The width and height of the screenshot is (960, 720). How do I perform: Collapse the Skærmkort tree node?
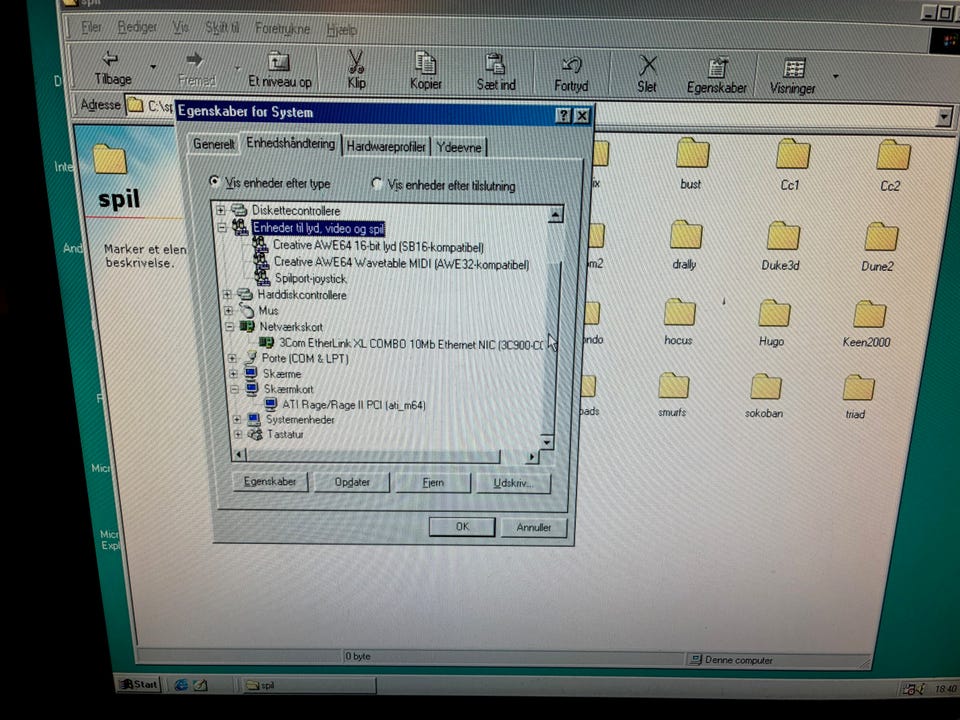pyautogui.click(x=234, y=389)
